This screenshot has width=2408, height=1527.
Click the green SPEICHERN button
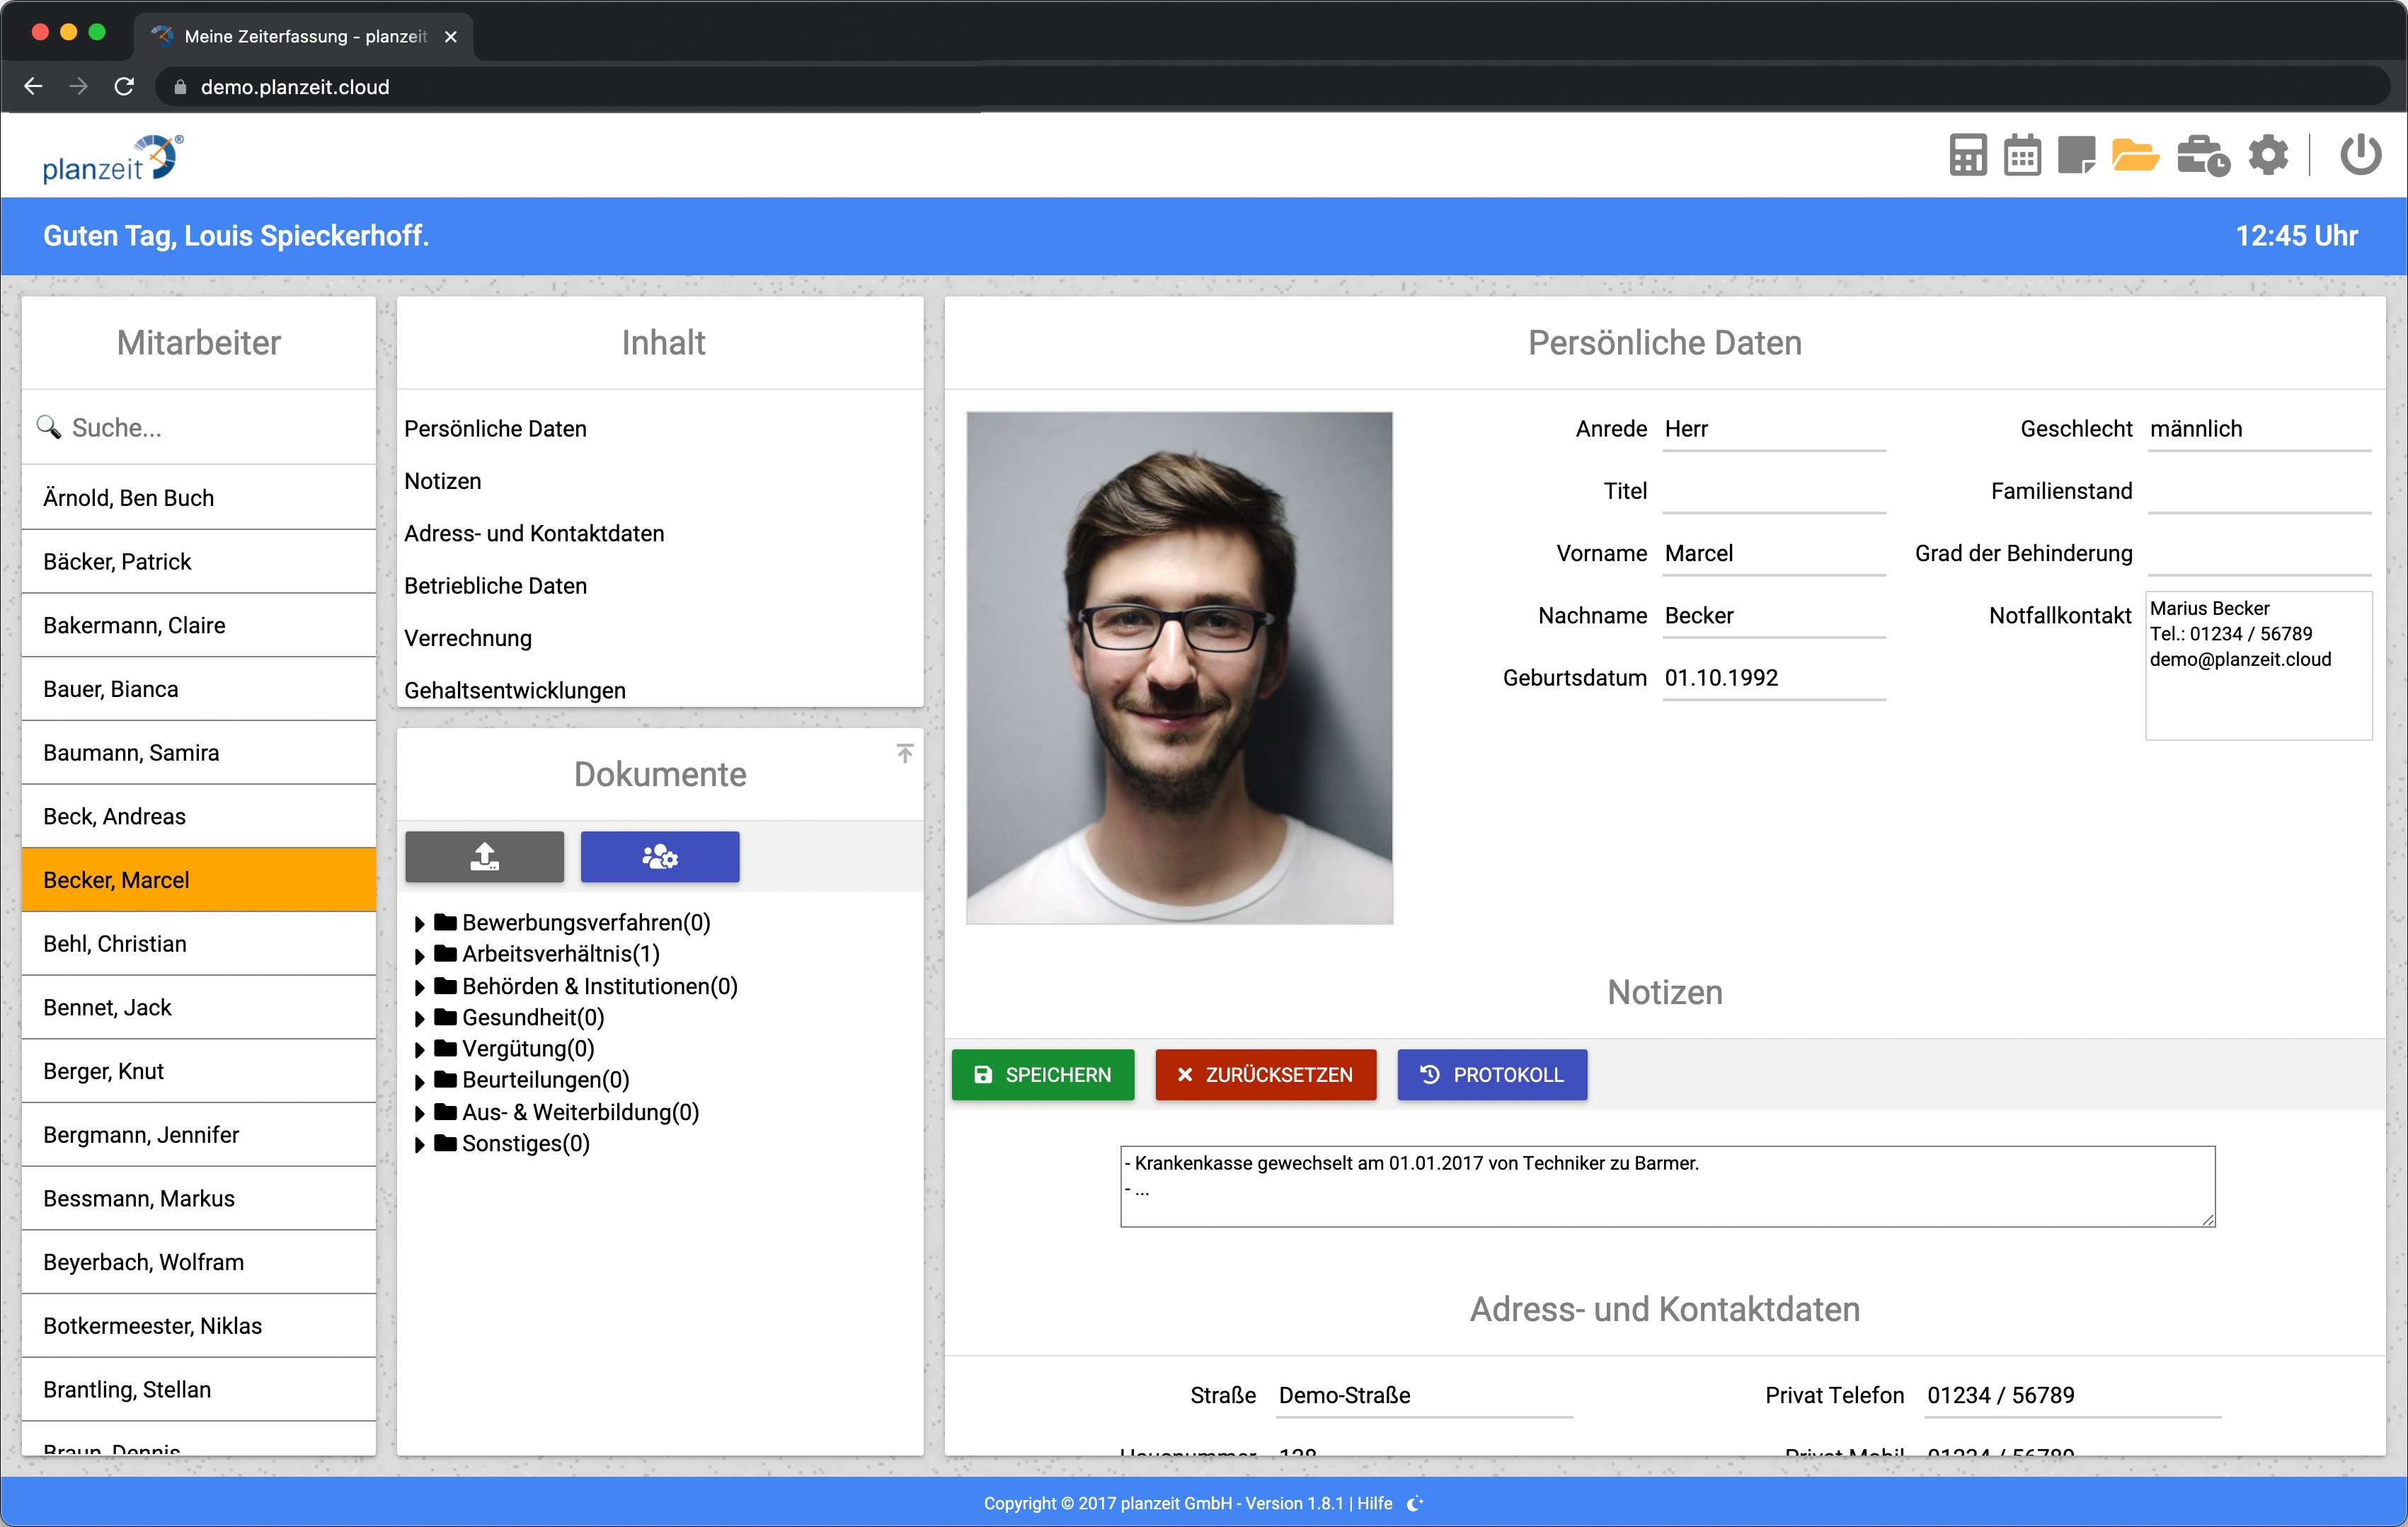[1042, 1075]
